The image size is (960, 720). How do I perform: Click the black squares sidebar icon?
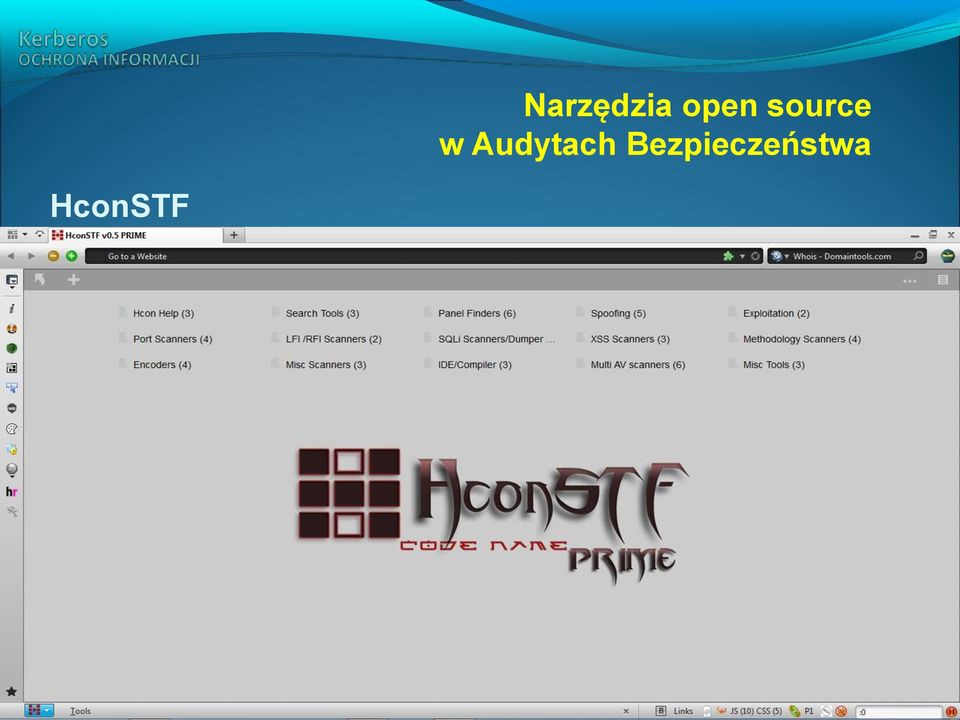12,368
